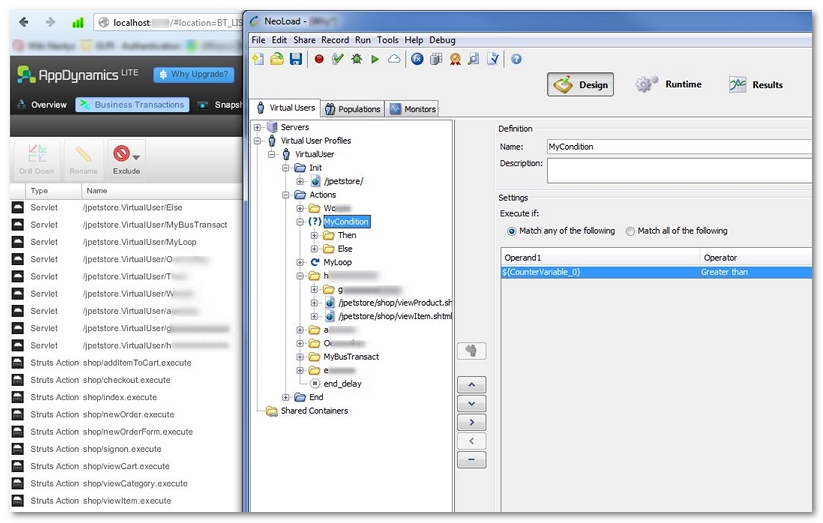Click the red Record button in toolbar
The width and height of the screenshot is (823, 523).
click(x=319, y=59)
